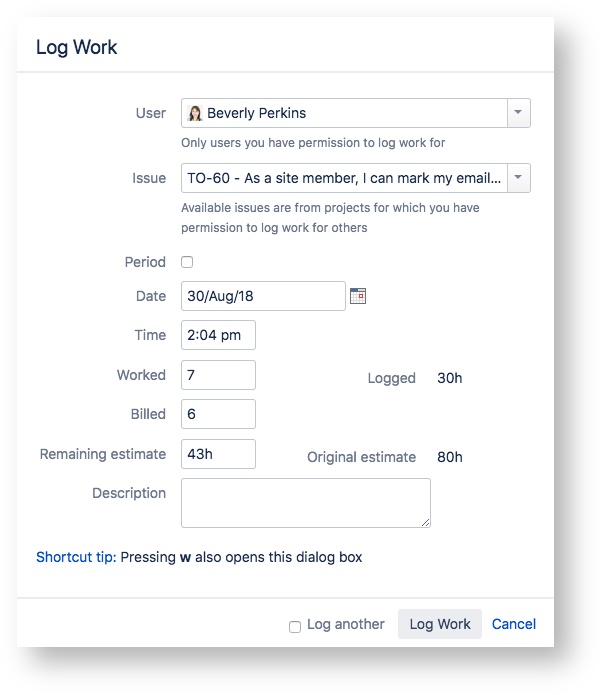Select the TO-60 issue combo box text
This screenshot has height=695, width=602.
[x=344, y=178]
